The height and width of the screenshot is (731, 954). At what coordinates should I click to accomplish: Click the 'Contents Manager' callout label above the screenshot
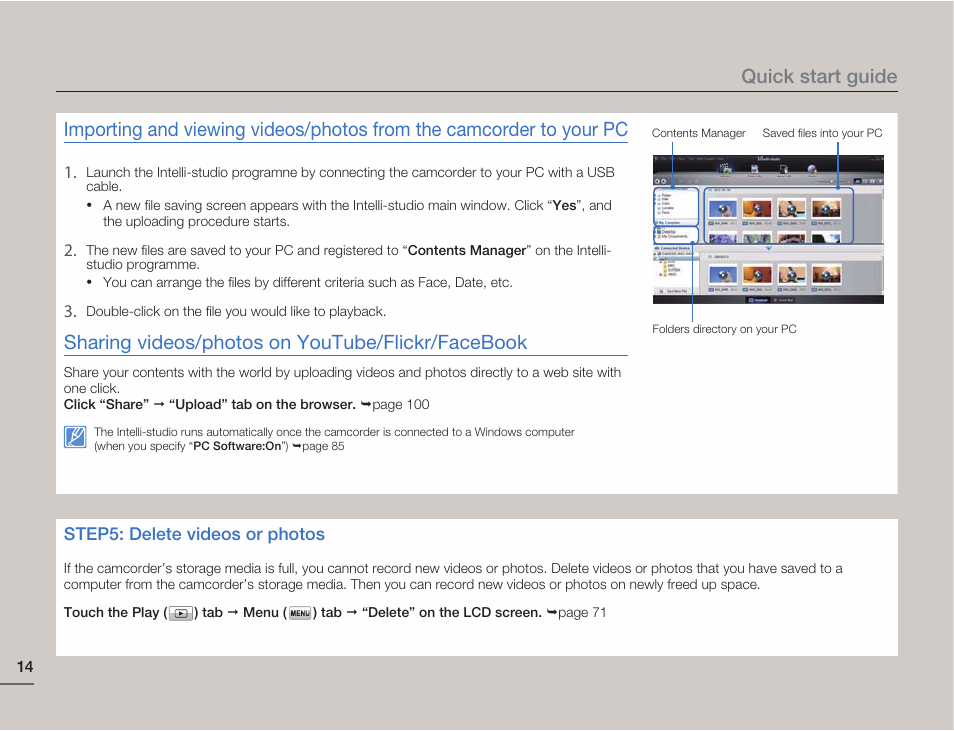tap(698, 133)
